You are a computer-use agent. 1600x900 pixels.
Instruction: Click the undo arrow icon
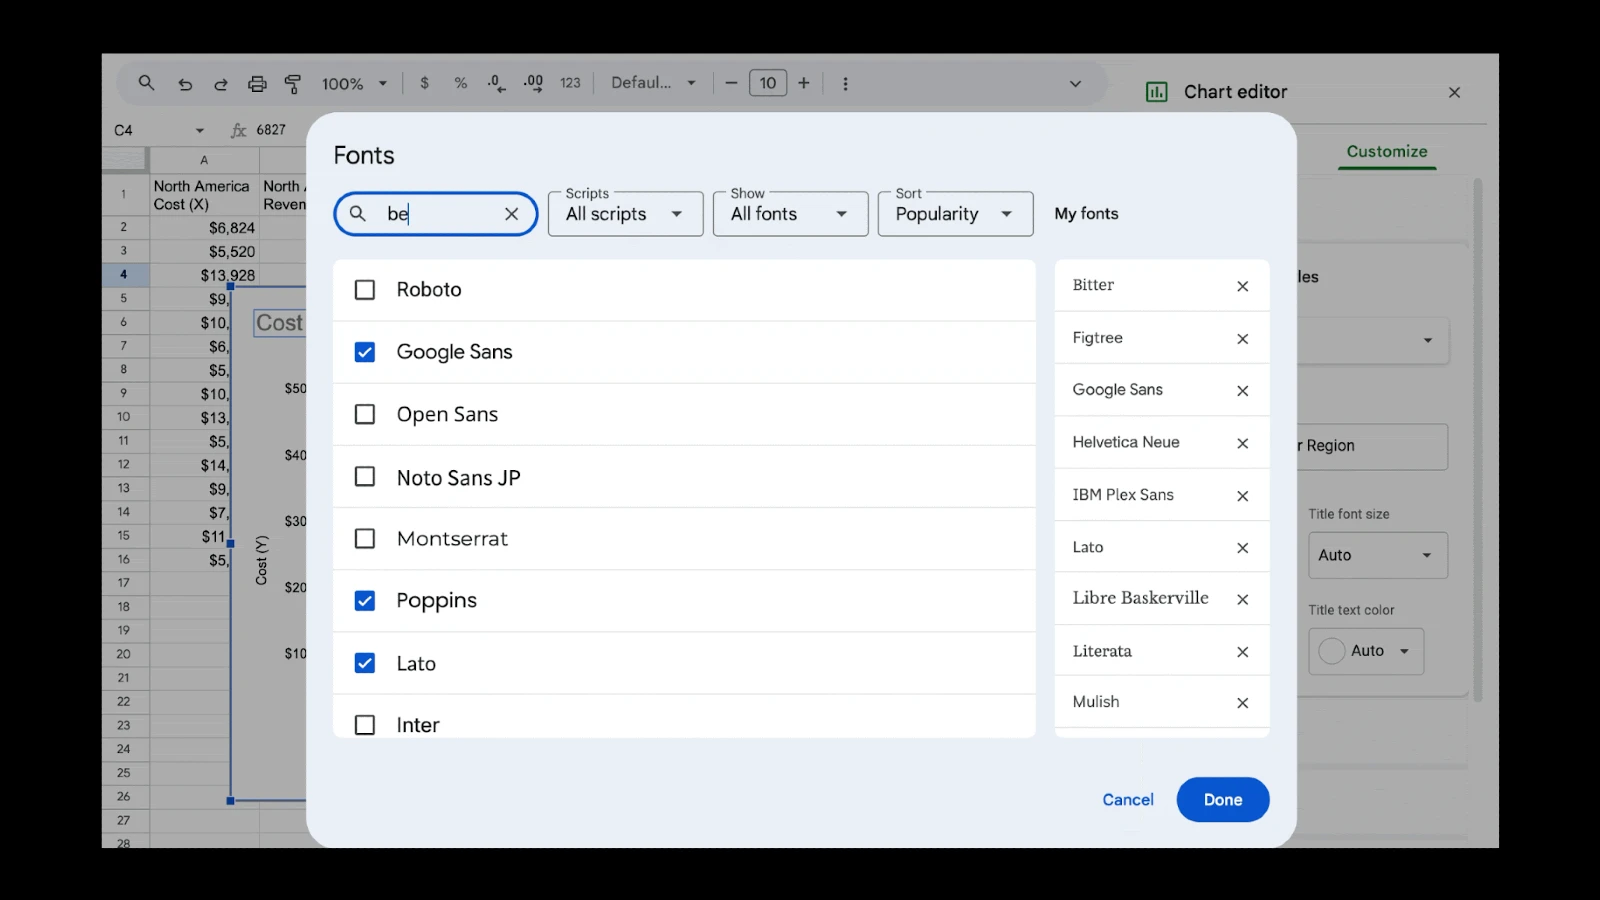coord(185,84)
